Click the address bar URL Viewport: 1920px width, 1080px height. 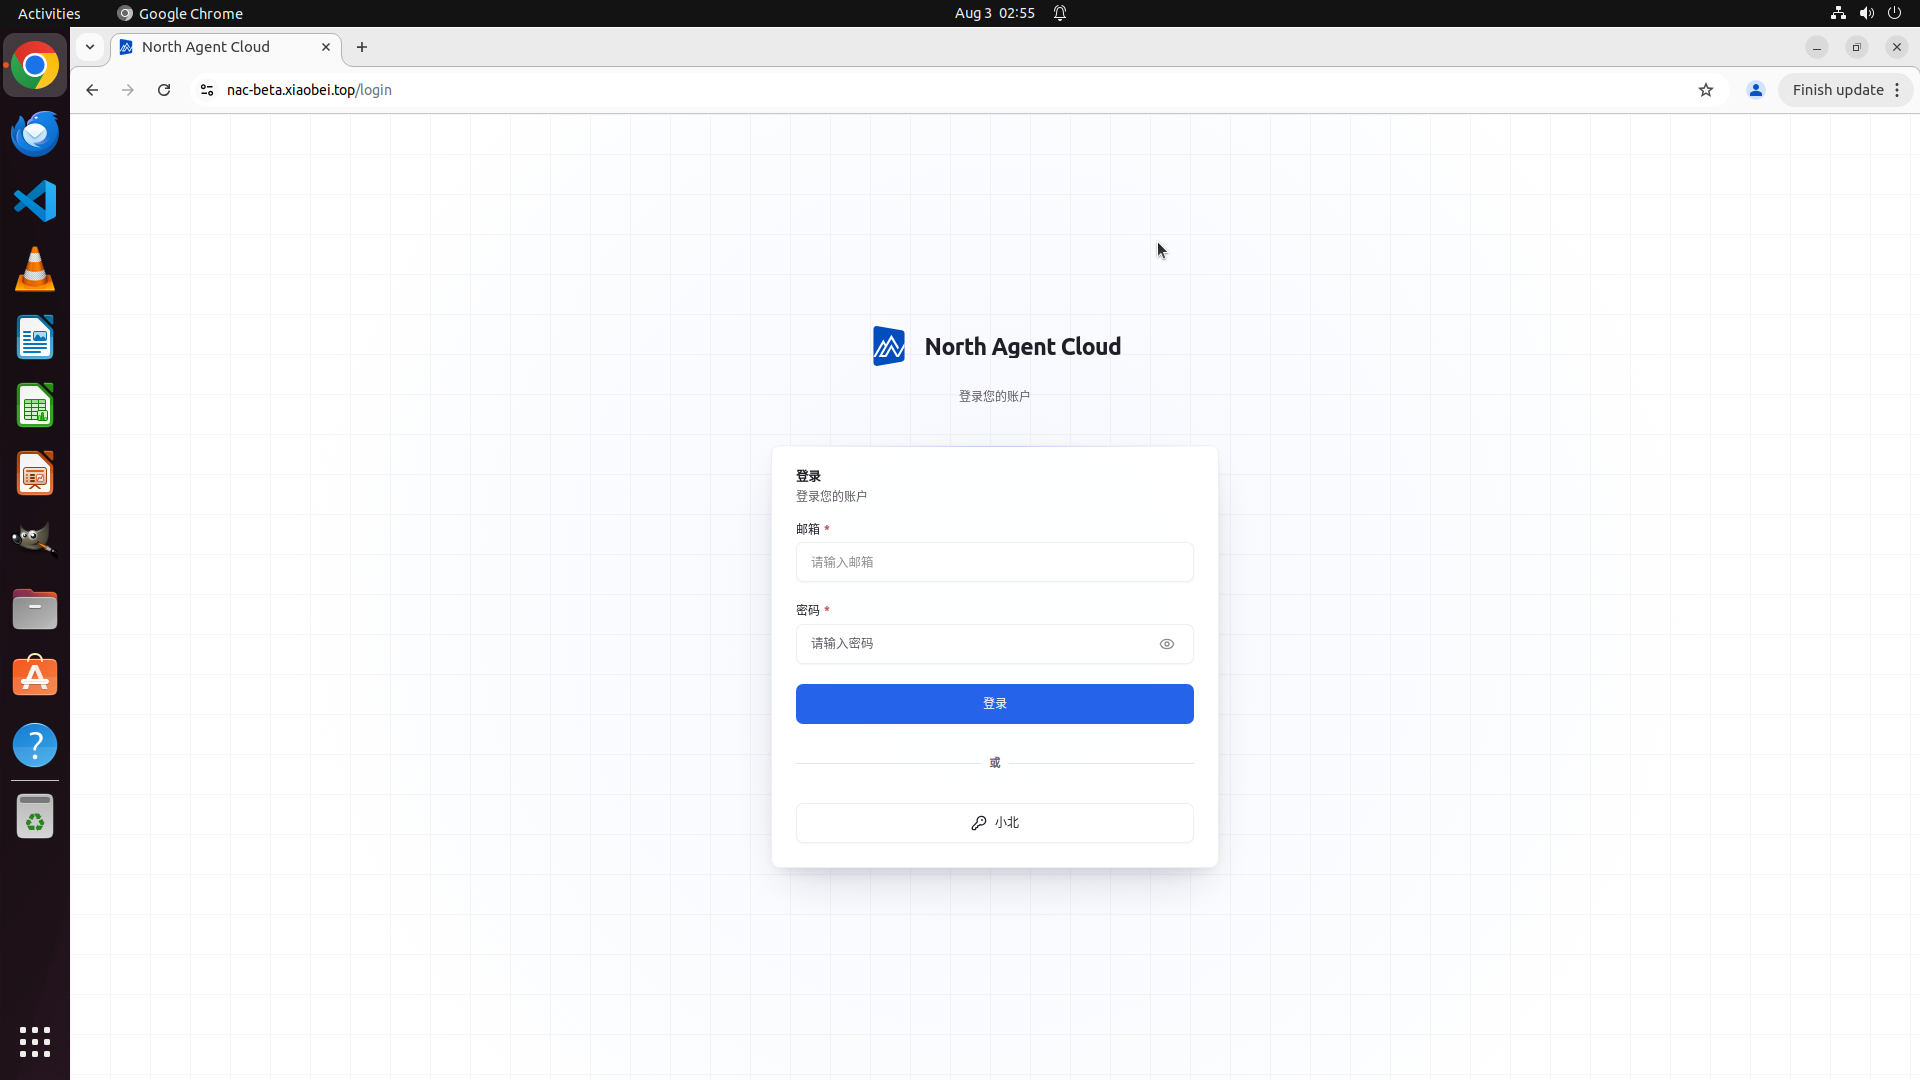click(309, 90)
